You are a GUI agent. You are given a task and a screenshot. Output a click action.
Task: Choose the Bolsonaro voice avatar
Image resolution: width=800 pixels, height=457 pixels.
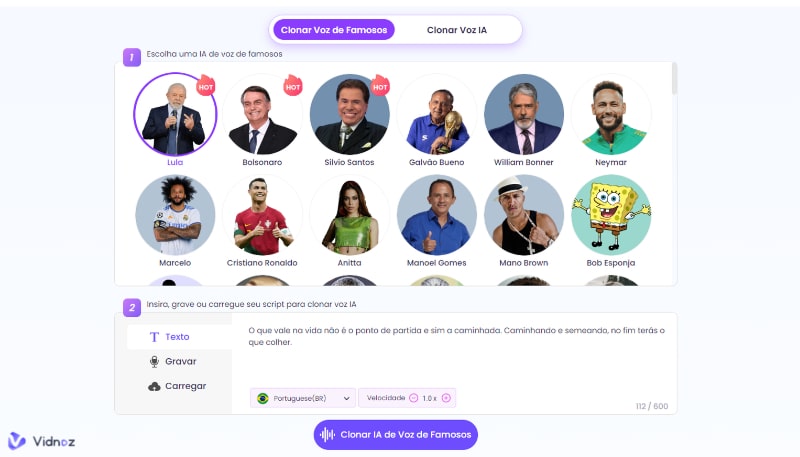[262, 114]
